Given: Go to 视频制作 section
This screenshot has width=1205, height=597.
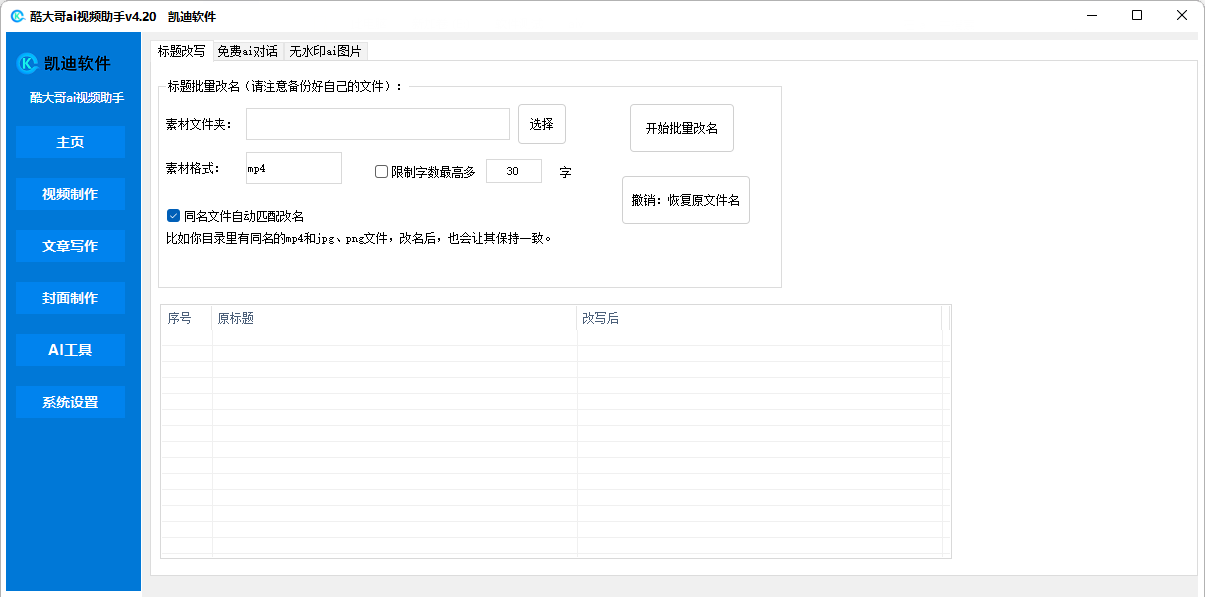Looking at the screenshot, I should click(x=70, y=194).
